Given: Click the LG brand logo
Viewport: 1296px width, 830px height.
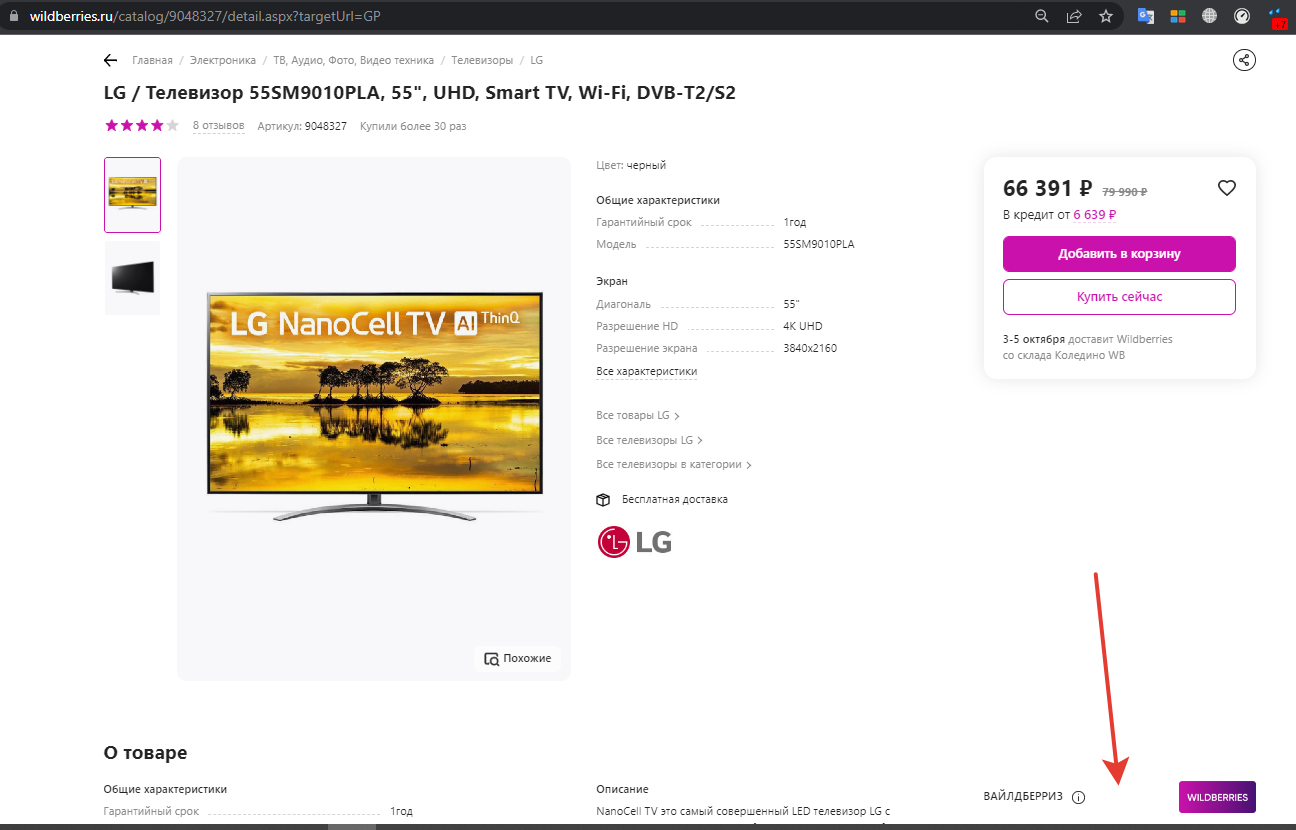Looking at the screenshot, I should click(x=634, y=541).
